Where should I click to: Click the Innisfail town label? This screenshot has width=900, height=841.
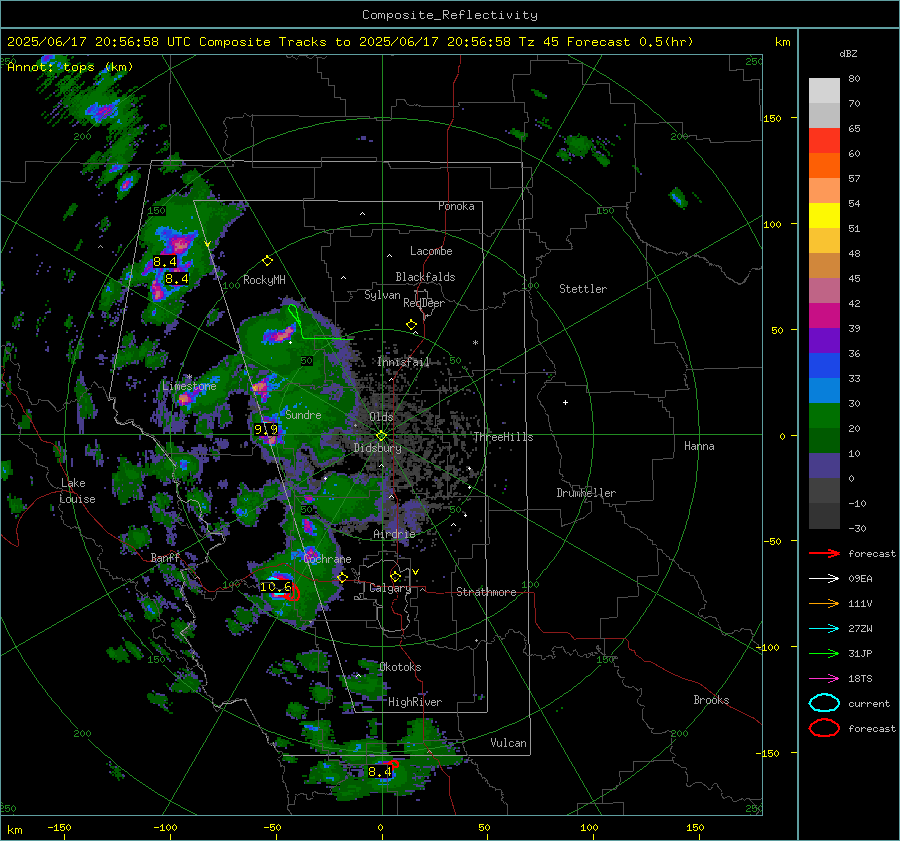tap(403, 362)
